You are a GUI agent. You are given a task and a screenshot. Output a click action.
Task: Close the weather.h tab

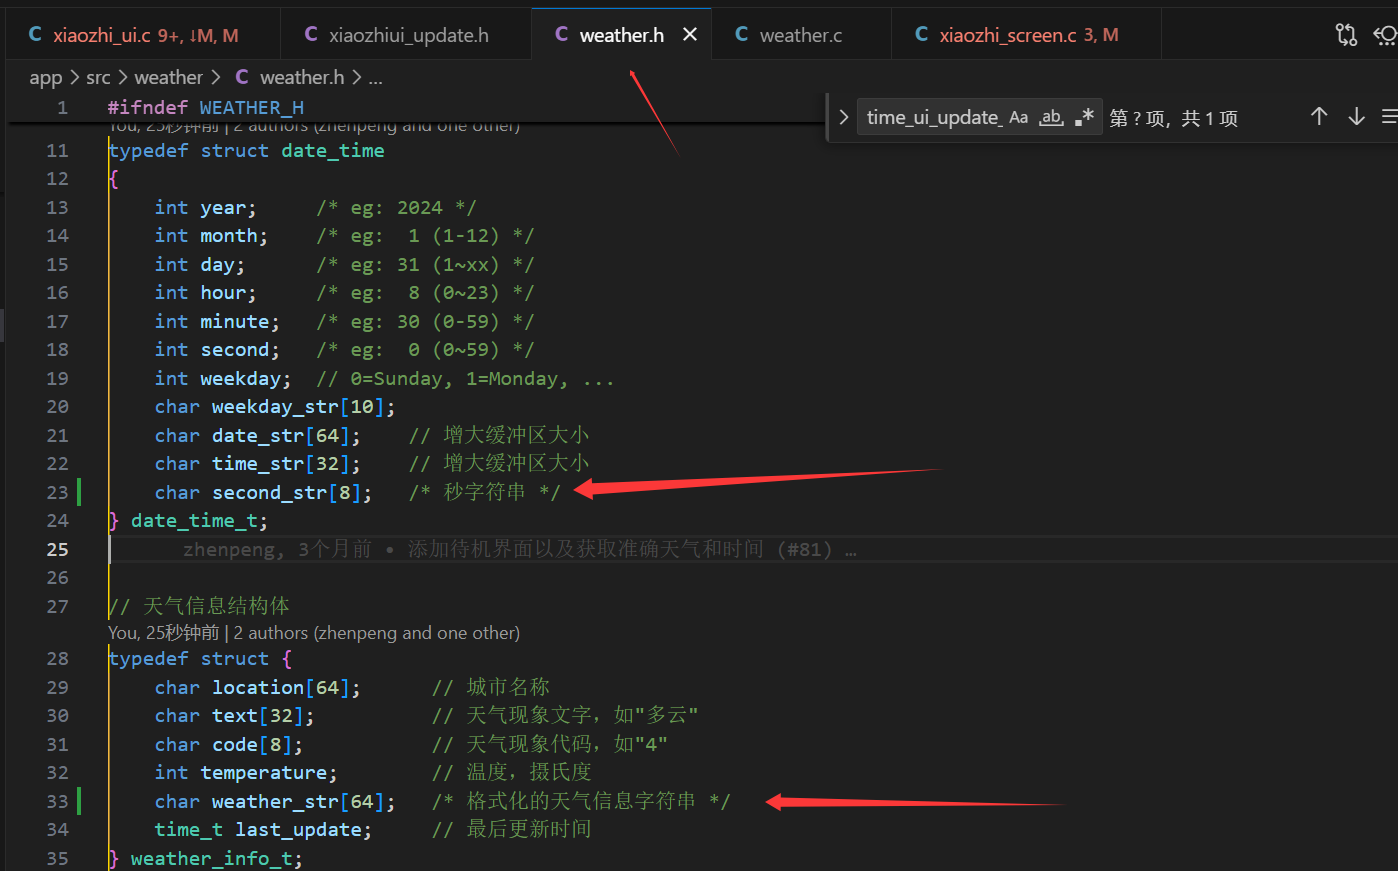click(x=689, y=35)
